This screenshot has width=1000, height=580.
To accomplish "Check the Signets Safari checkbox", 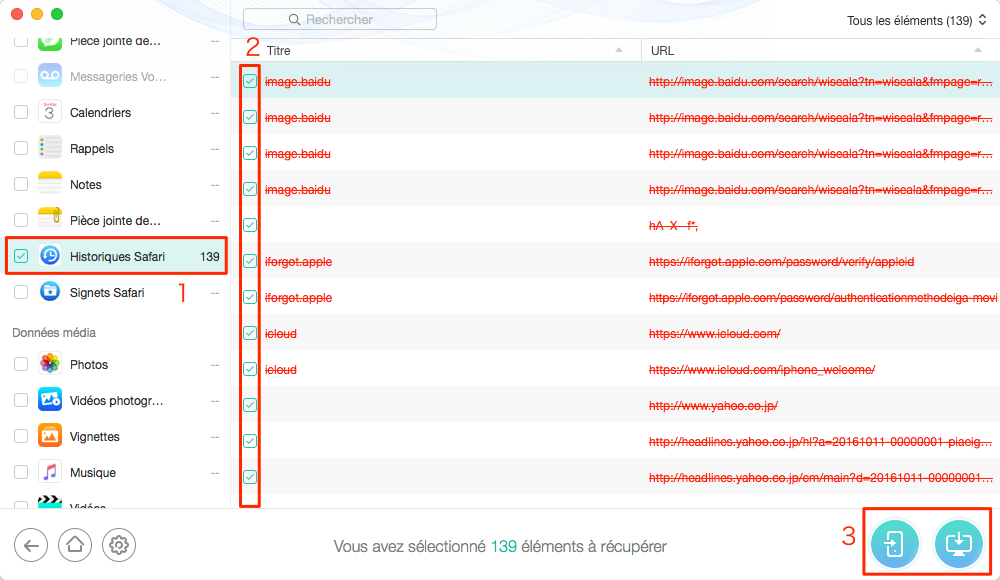I will tap(21, 292).
